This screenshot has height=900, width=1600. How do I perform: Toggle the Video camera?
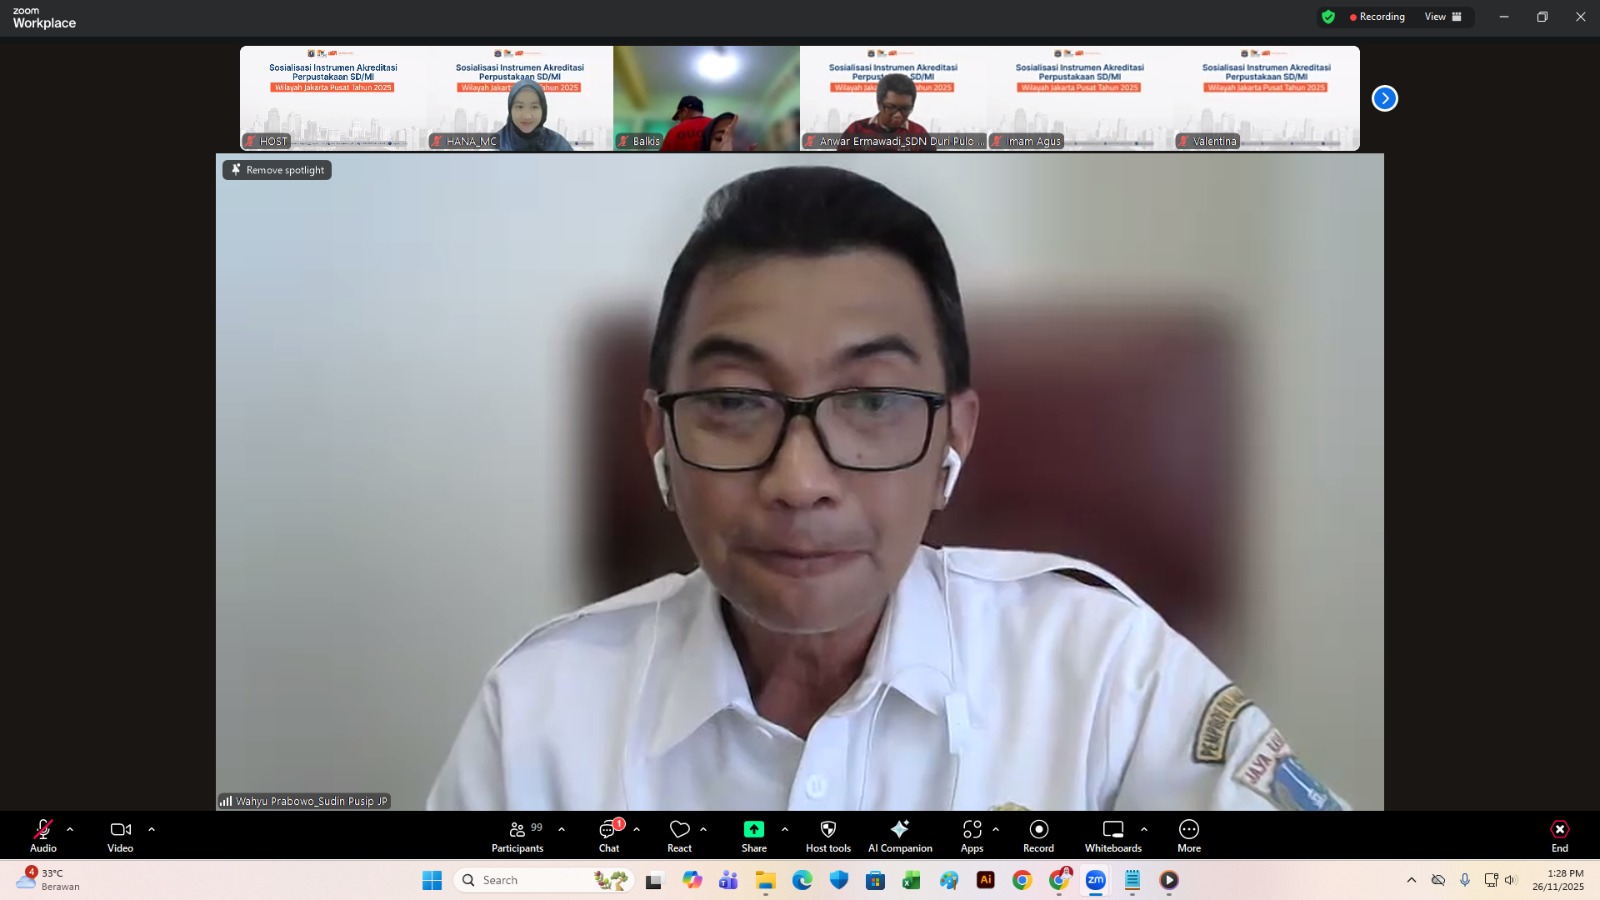pos(120,836)
